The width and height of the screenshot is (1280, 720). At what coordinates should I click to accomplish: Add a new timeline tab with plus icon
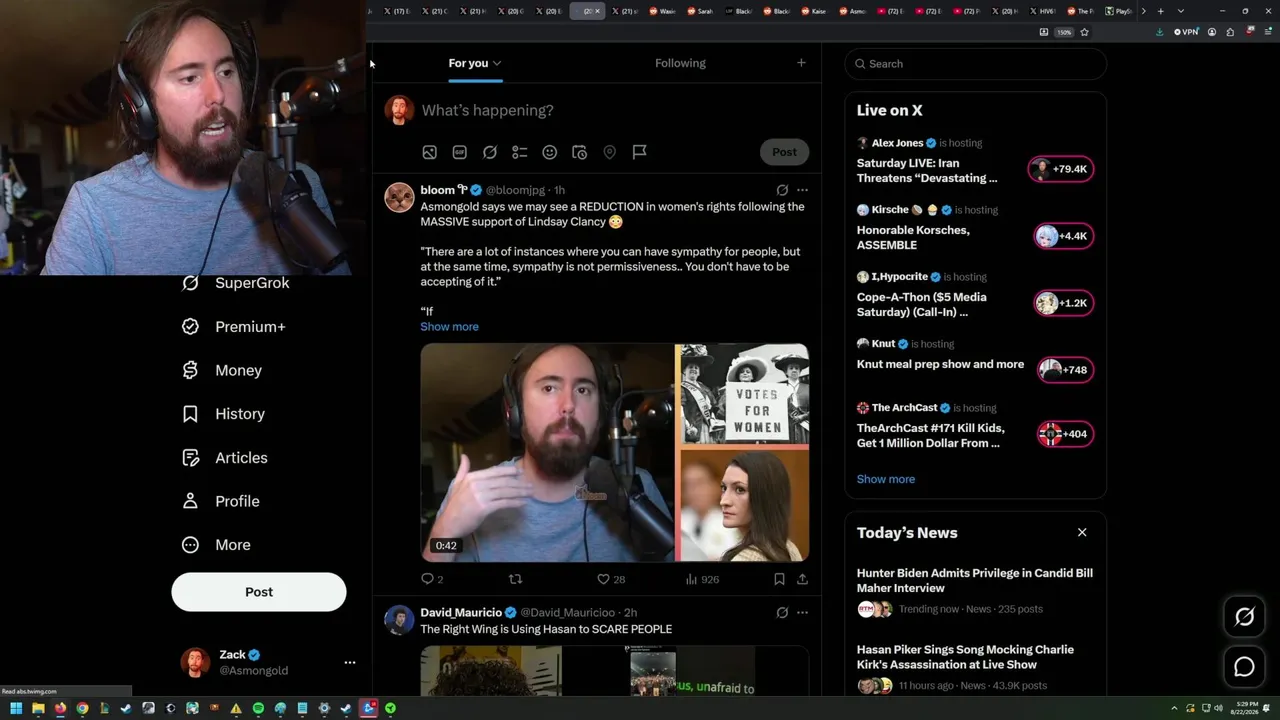pyautogui.click(x=801, y=63)
